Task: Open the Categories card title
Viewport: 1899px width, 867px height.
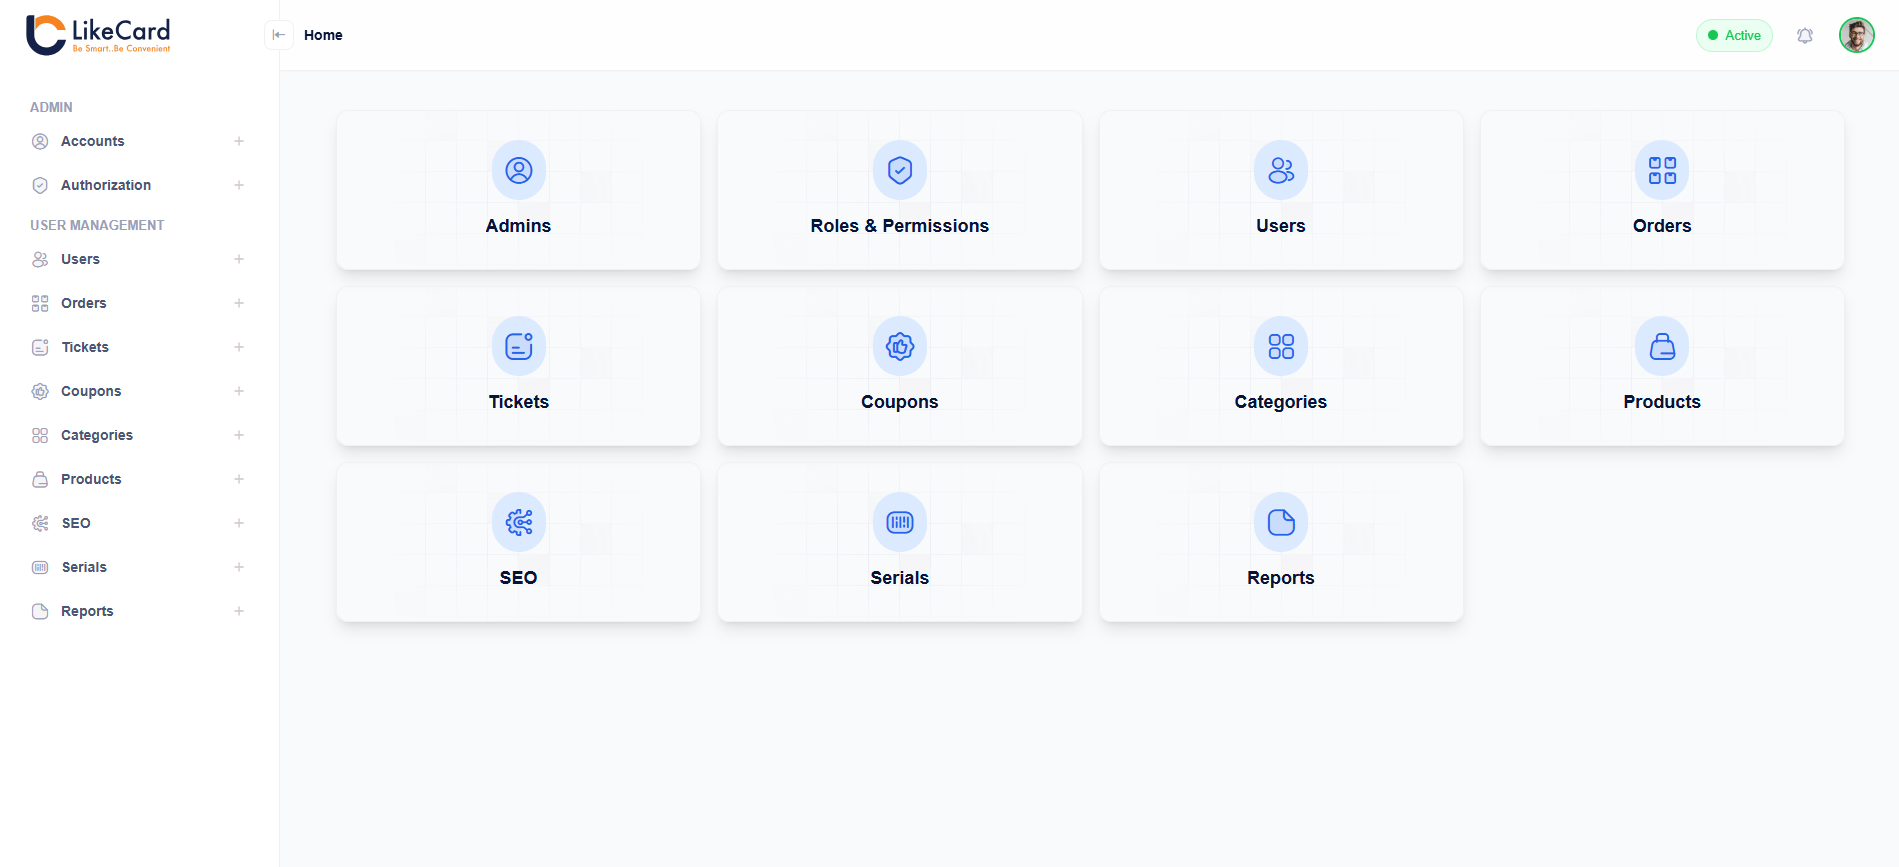Action: (1280, 402)
